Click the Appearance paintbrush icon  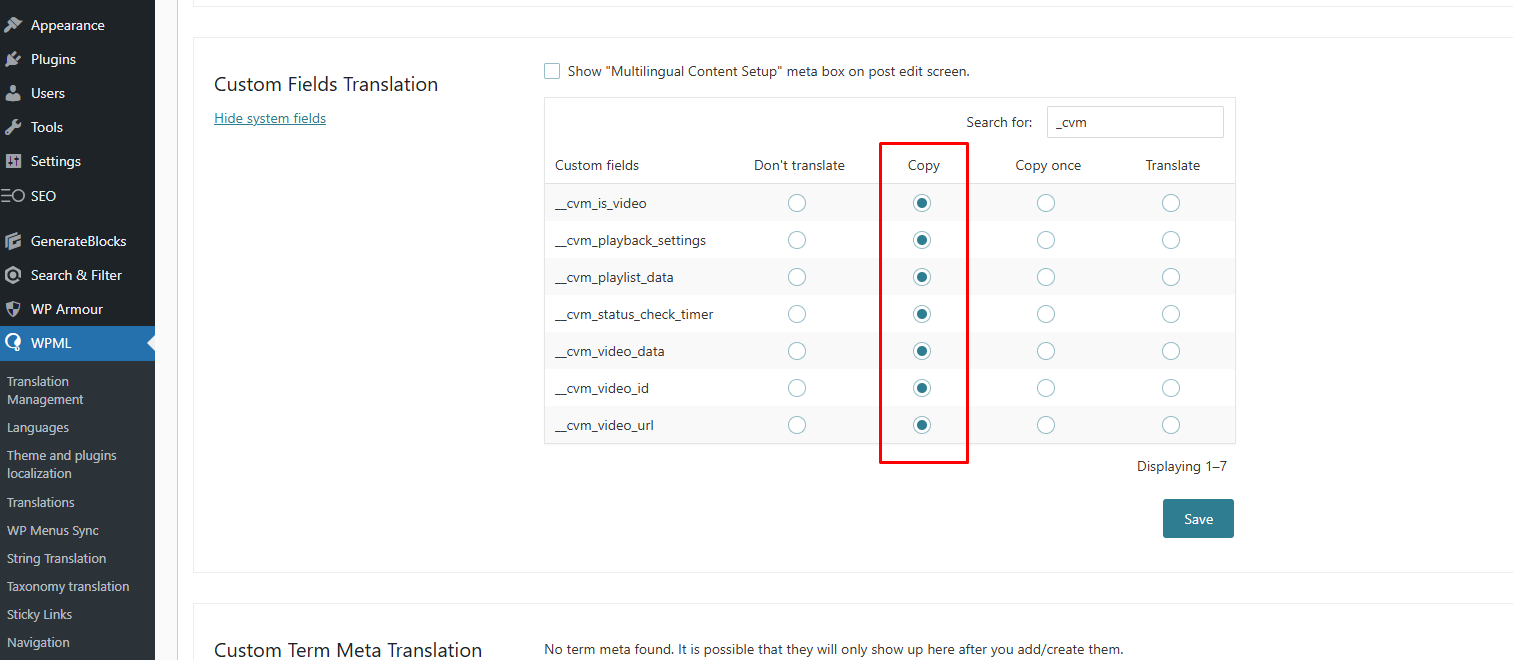coord(13,25)
